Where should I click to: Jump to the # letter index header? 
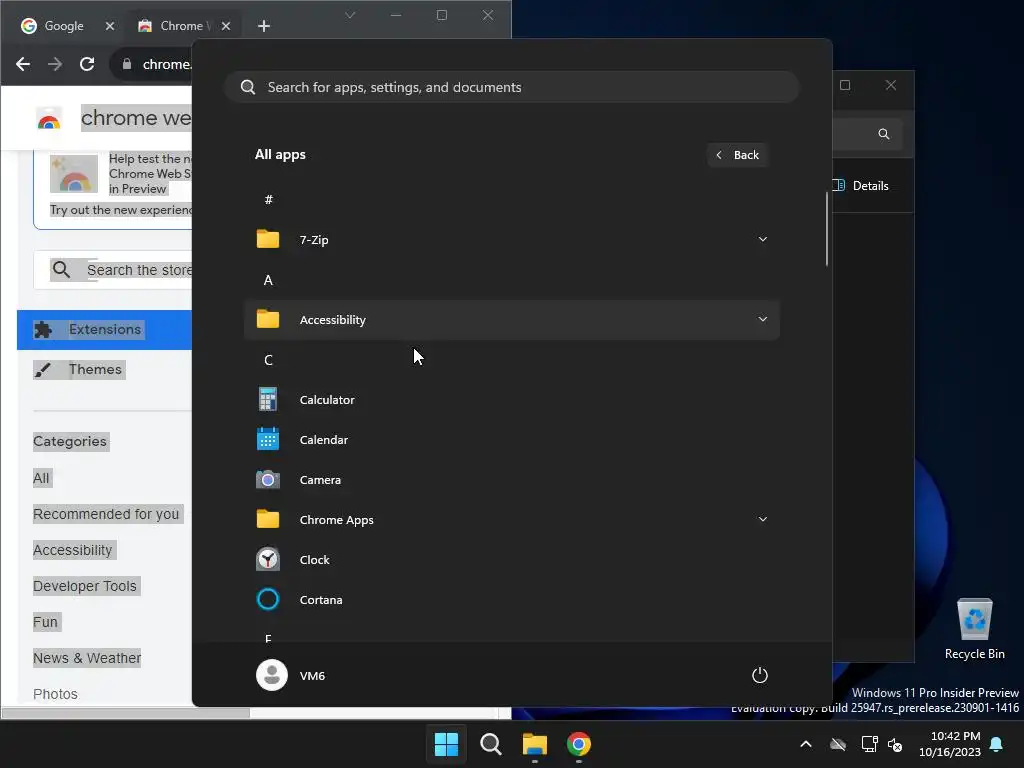pyautogui.click(x=268, y=200)
